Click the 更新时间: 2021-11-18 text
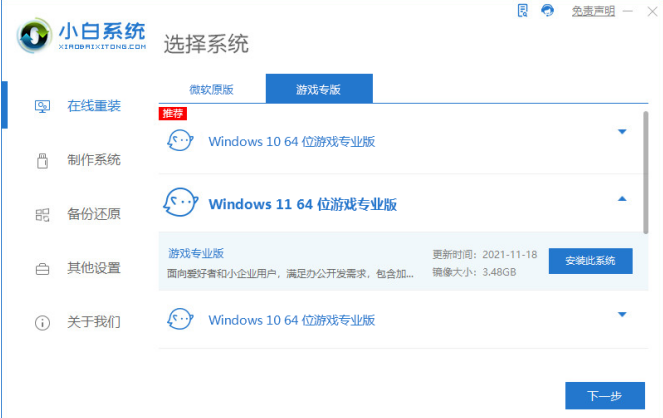Viewport: 663px width, 418px height. [x=485, y=254]
